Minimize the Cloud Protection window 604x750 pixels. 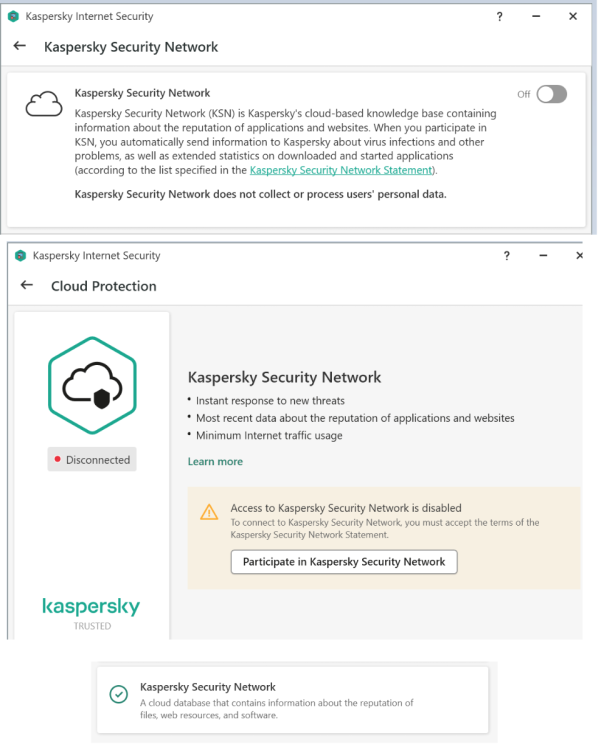pyautogui.click(x=543, y=255)
